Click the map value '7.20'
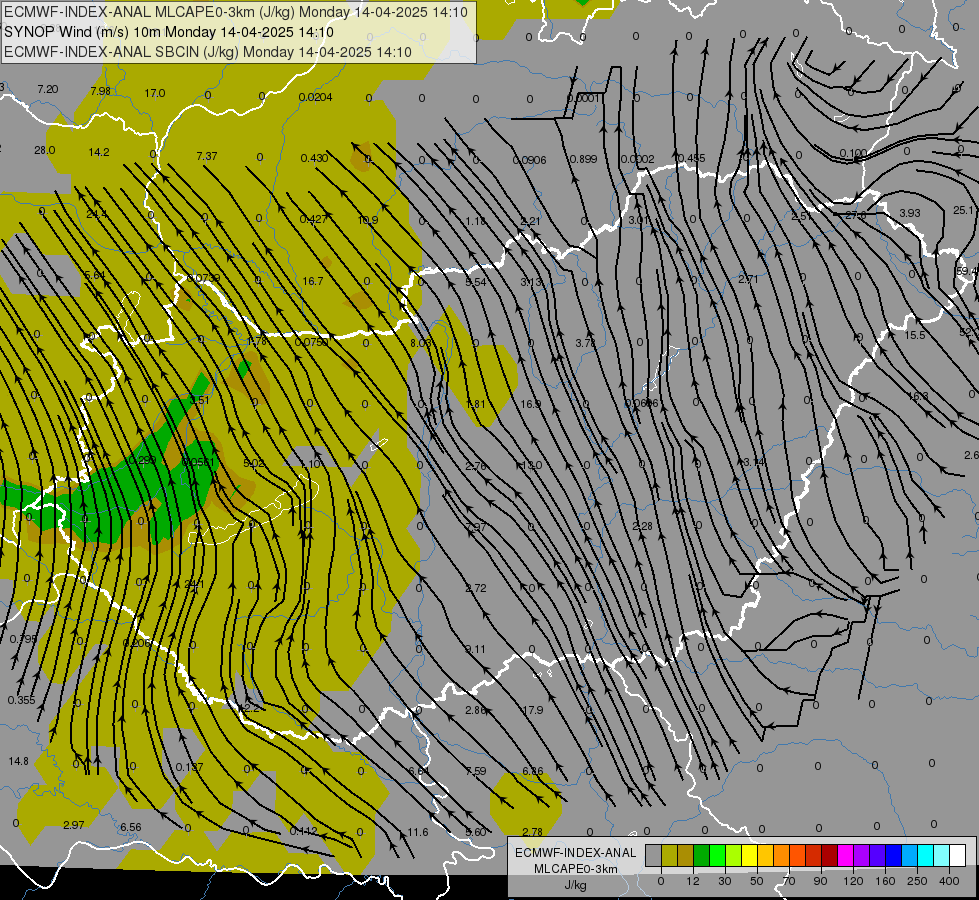Screen dimensions: 979x900 click(x=47, y=89)
